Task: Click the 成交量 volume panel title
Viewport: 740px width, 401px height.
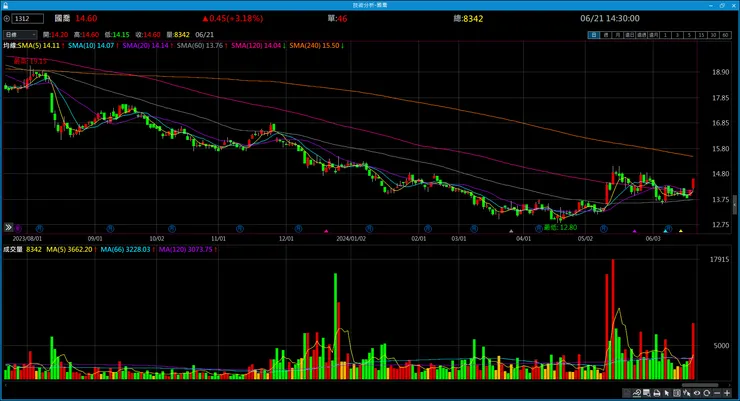Action: click(13, 249)
